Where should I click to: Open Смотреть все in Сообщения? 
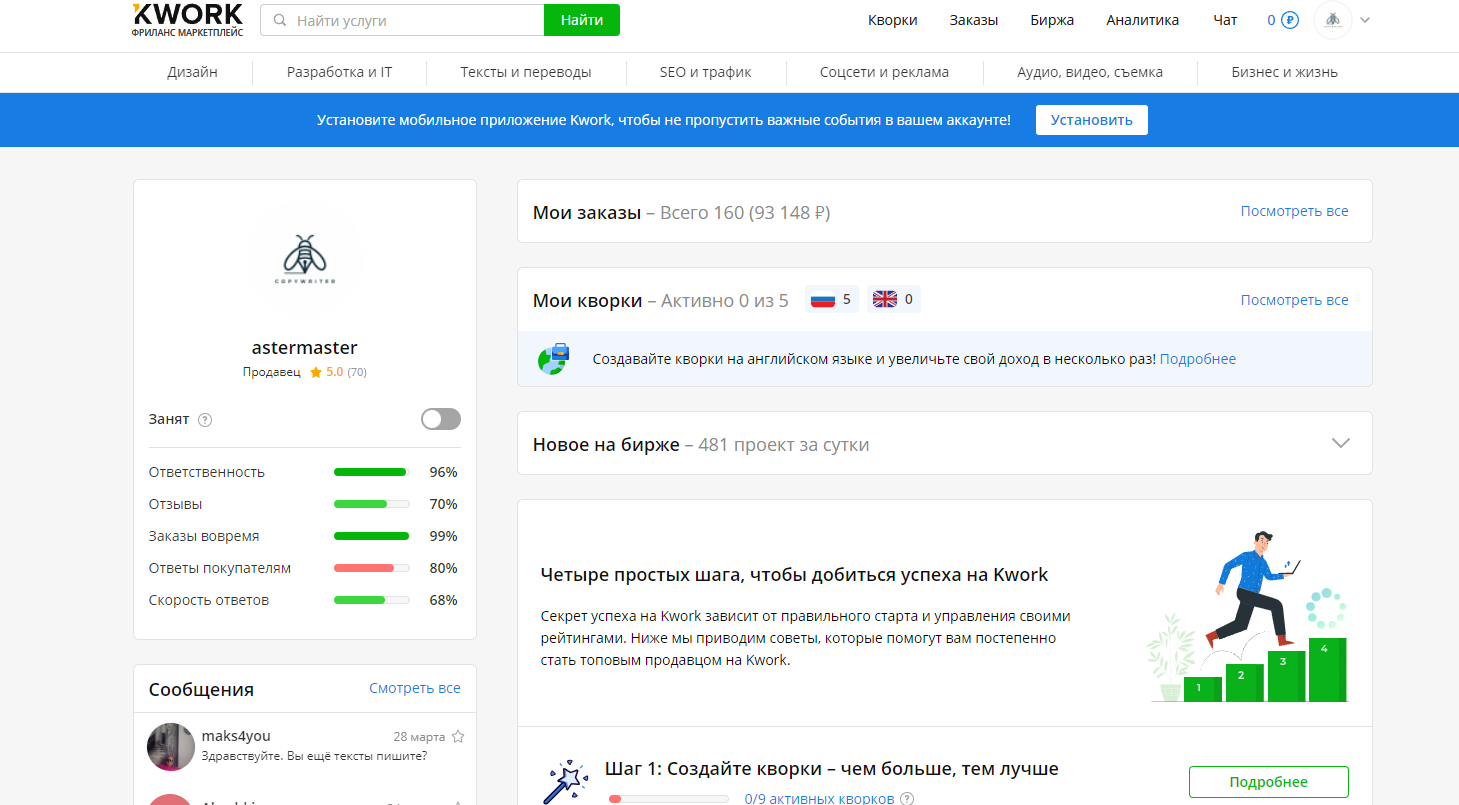coord(415,688)
